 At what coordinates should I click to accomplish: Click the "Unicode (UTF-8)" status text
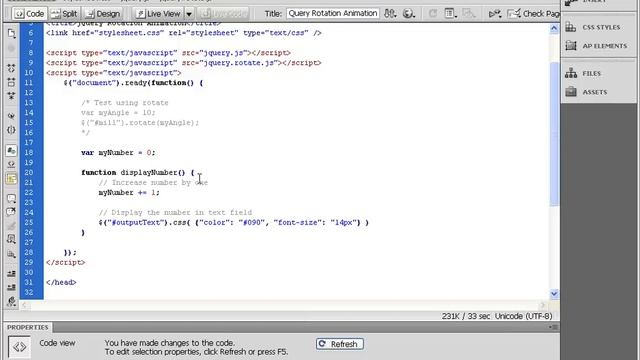[x=523, y=316]
